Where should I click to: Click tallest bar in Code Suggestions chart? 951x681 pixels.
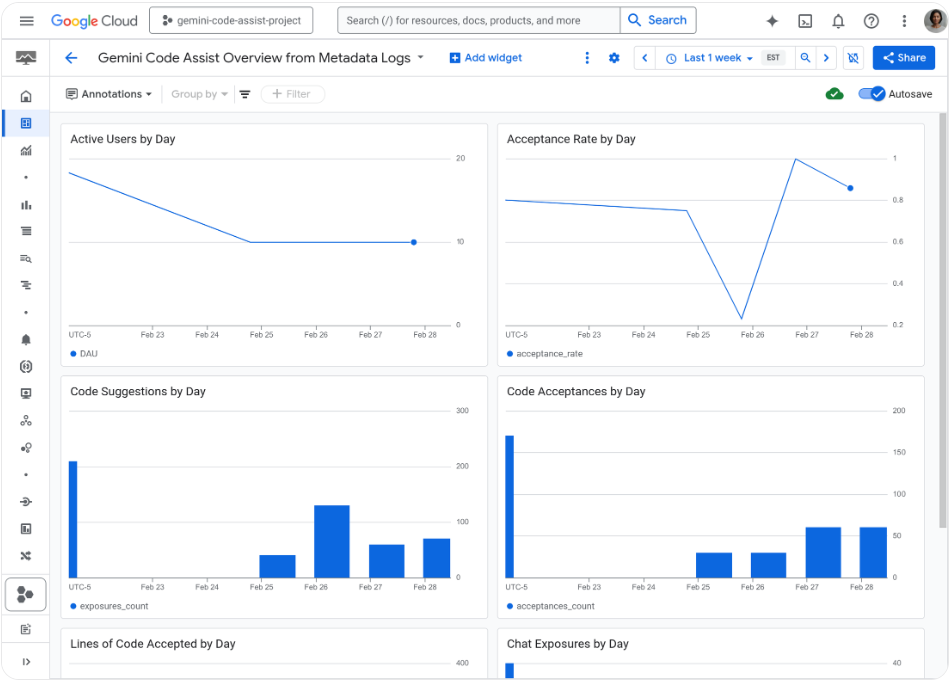click(73, 519)
